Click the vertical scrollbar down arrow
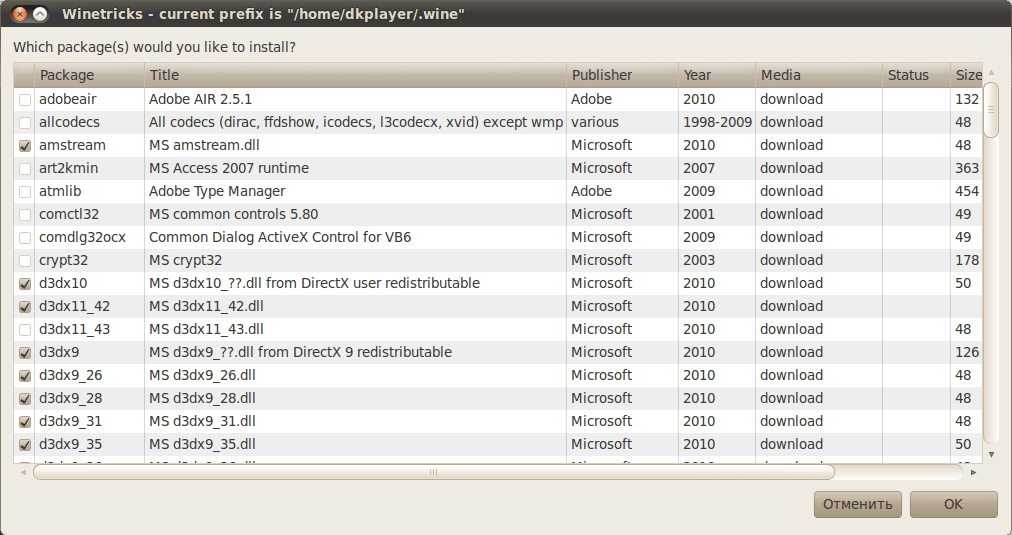 (x=991, y=454)
